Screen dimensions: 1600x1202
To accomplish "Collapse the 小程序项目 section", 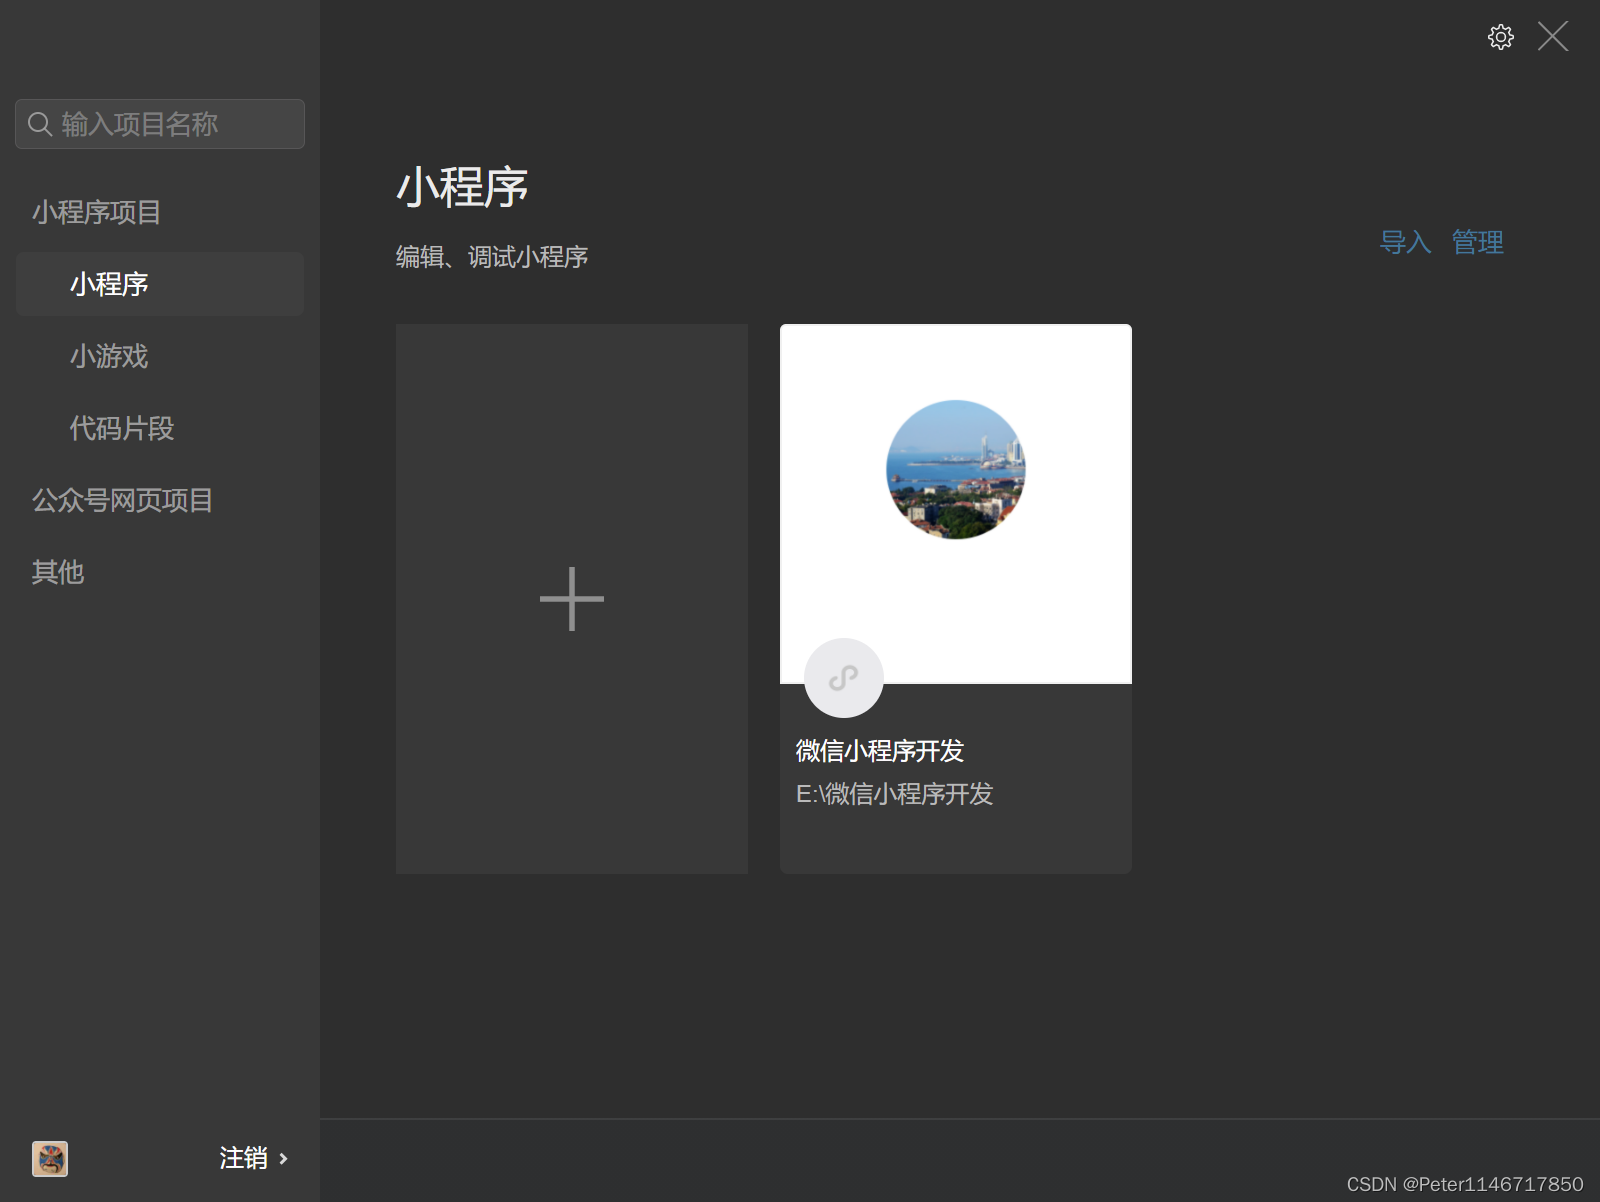I will (97, 212).
